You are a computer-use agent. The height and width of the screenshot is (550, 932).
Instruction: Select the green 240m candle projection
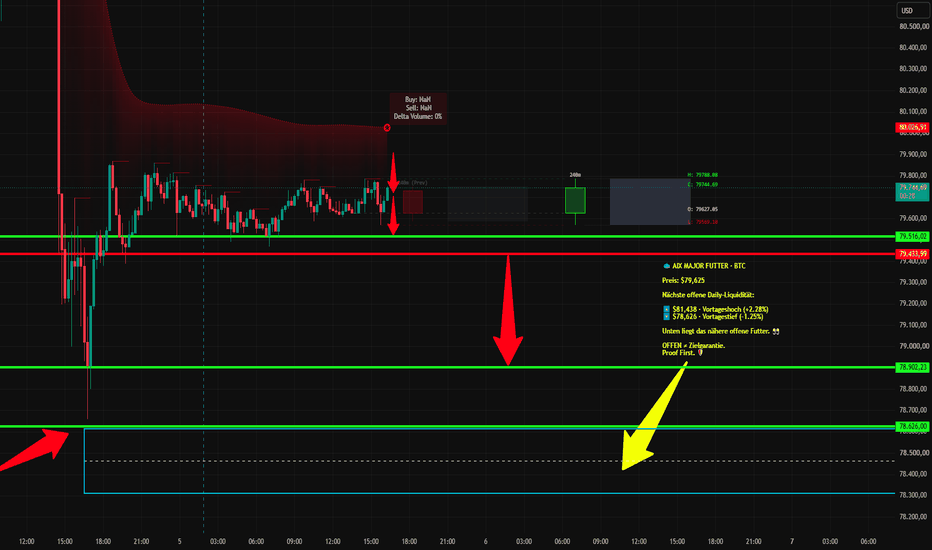[x=575, y=200]
